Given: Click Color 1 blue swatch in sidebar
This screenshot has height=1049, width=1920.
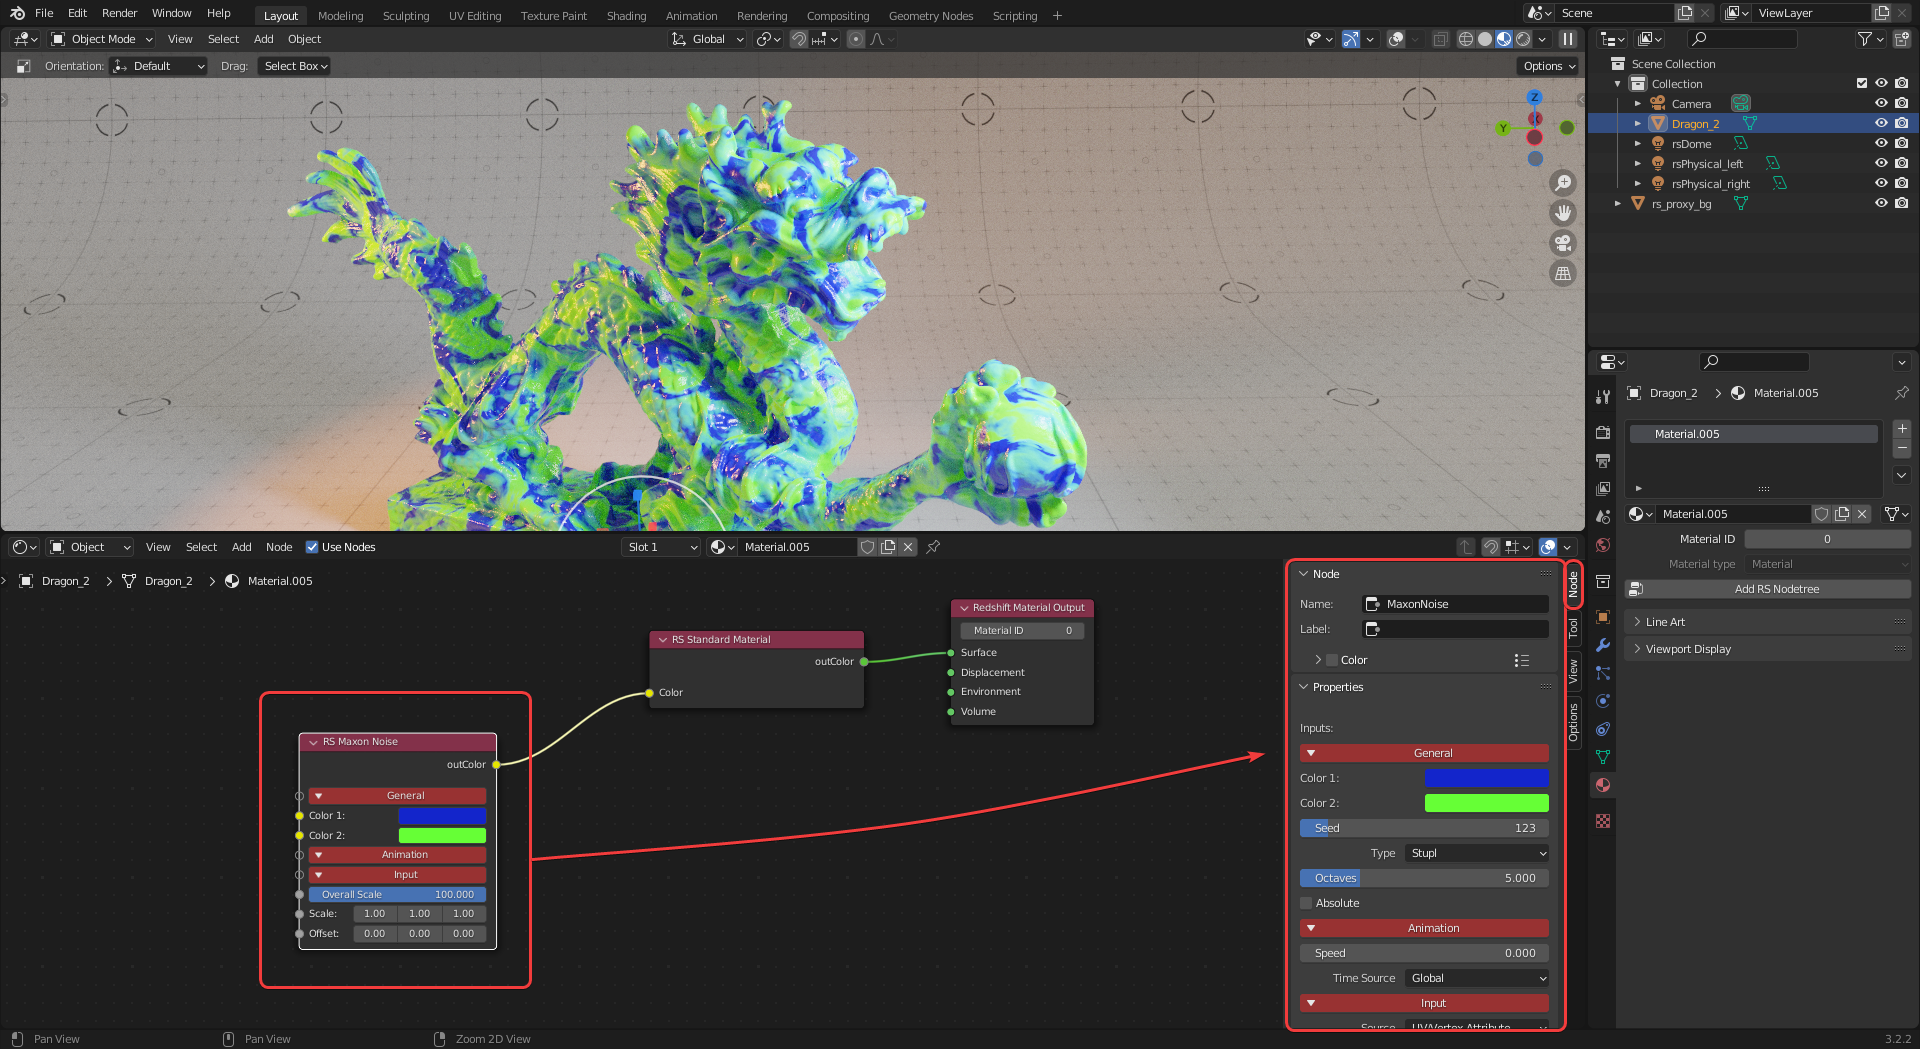Looking at the screenshot, I should [1486, 778].
